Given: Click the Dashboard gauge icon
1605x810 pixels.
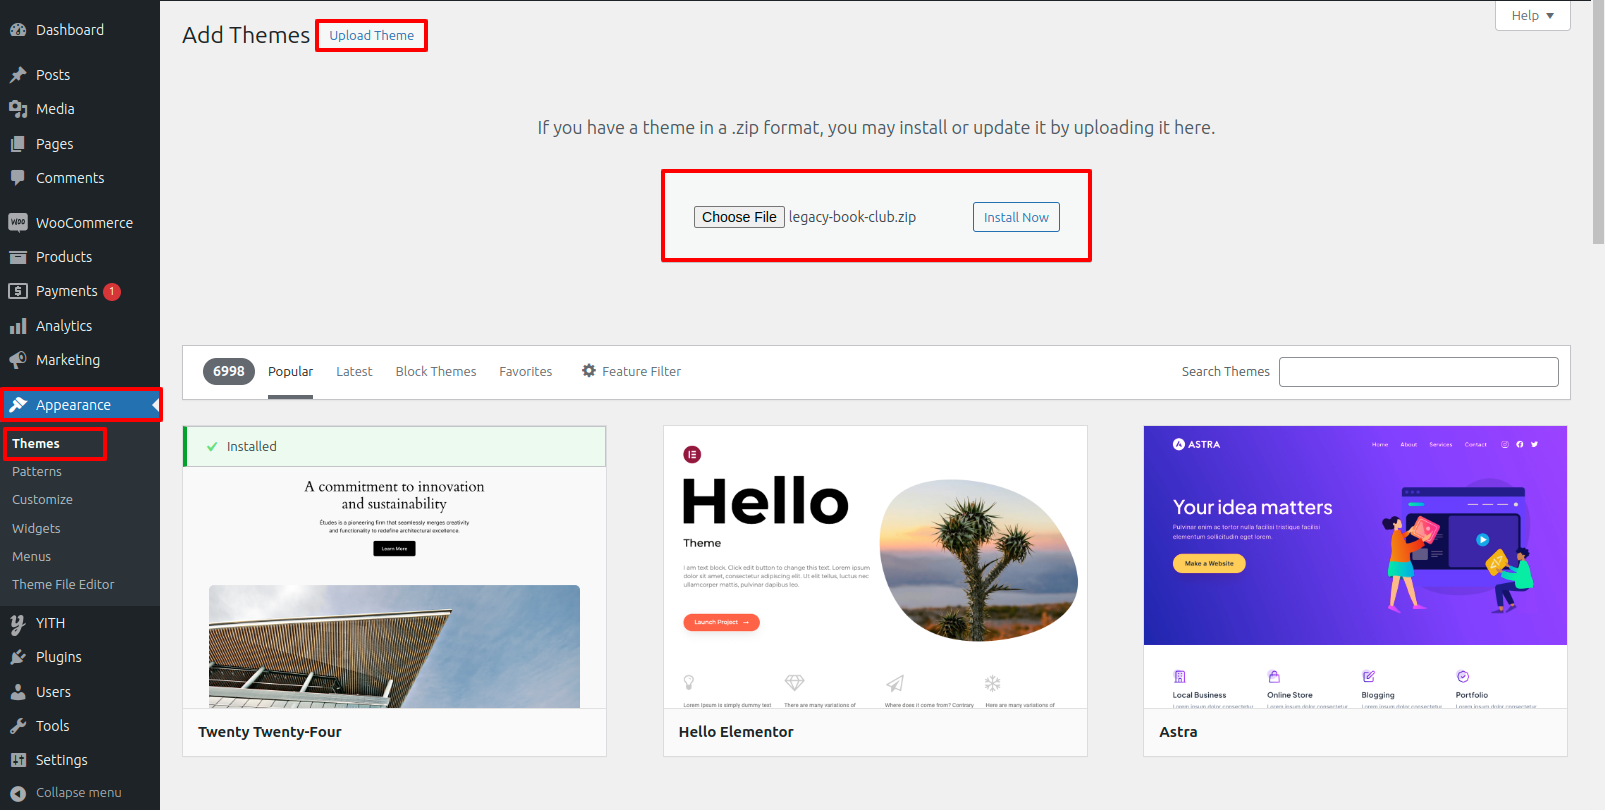Looking at the screenshot, I should 18,30.
